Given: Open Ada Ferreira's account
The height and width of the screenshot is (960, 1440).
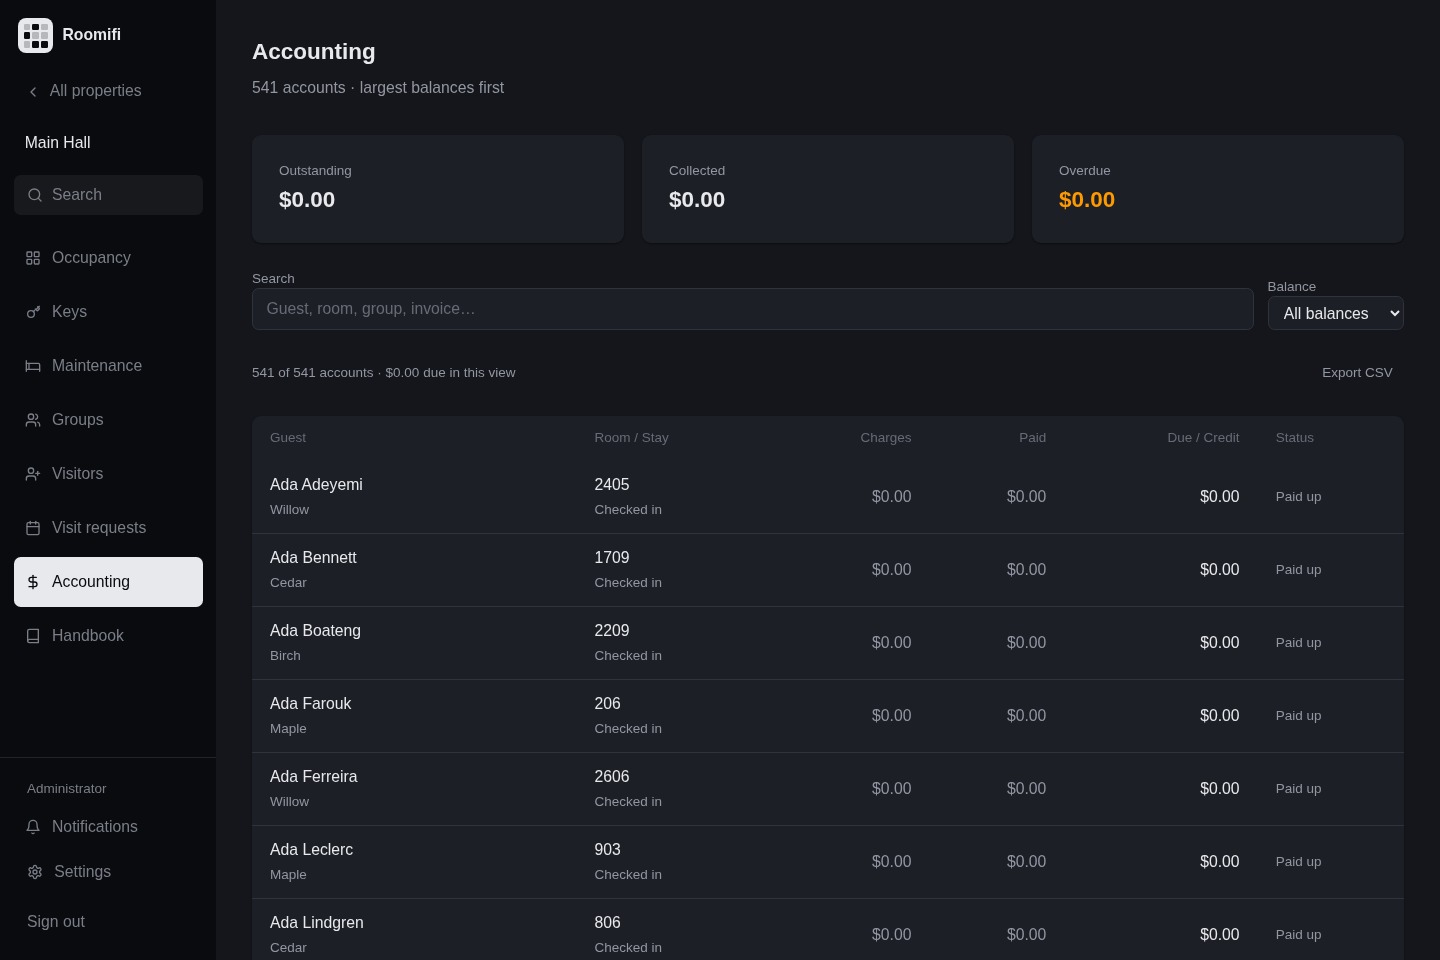Looking at the screenshot, I should coord(313,777).
